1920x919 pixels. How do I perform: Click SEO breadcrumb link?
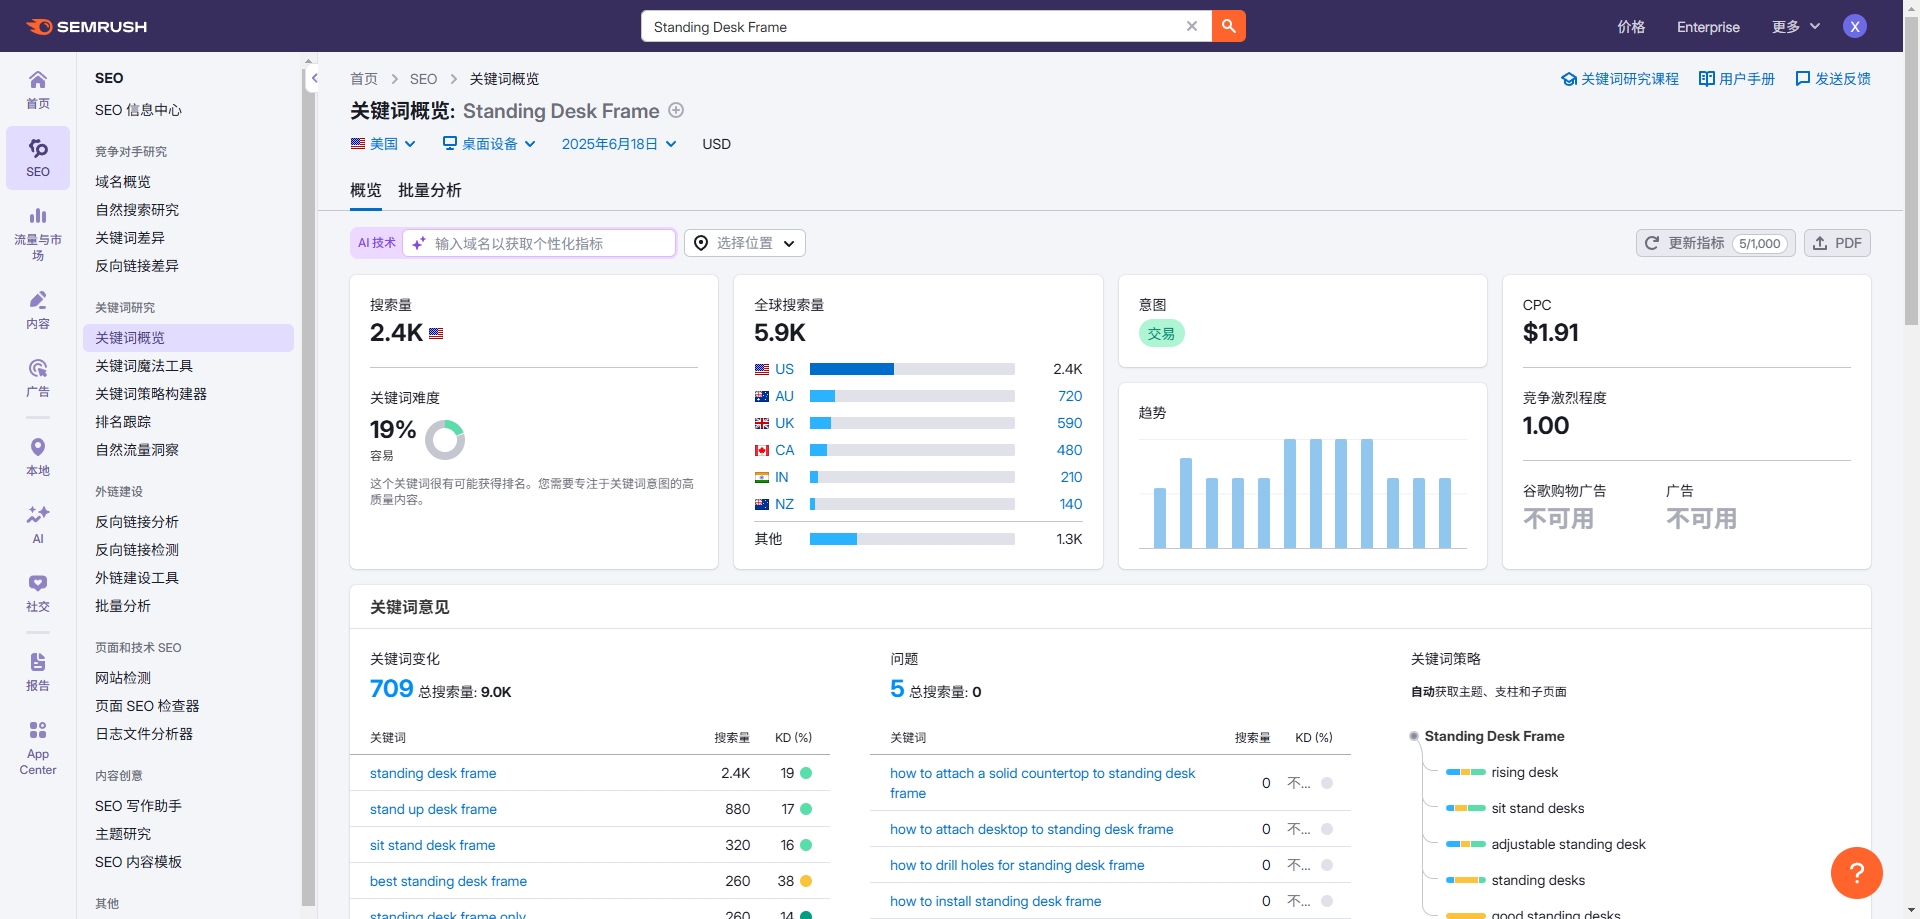click(x=423, y=79)
